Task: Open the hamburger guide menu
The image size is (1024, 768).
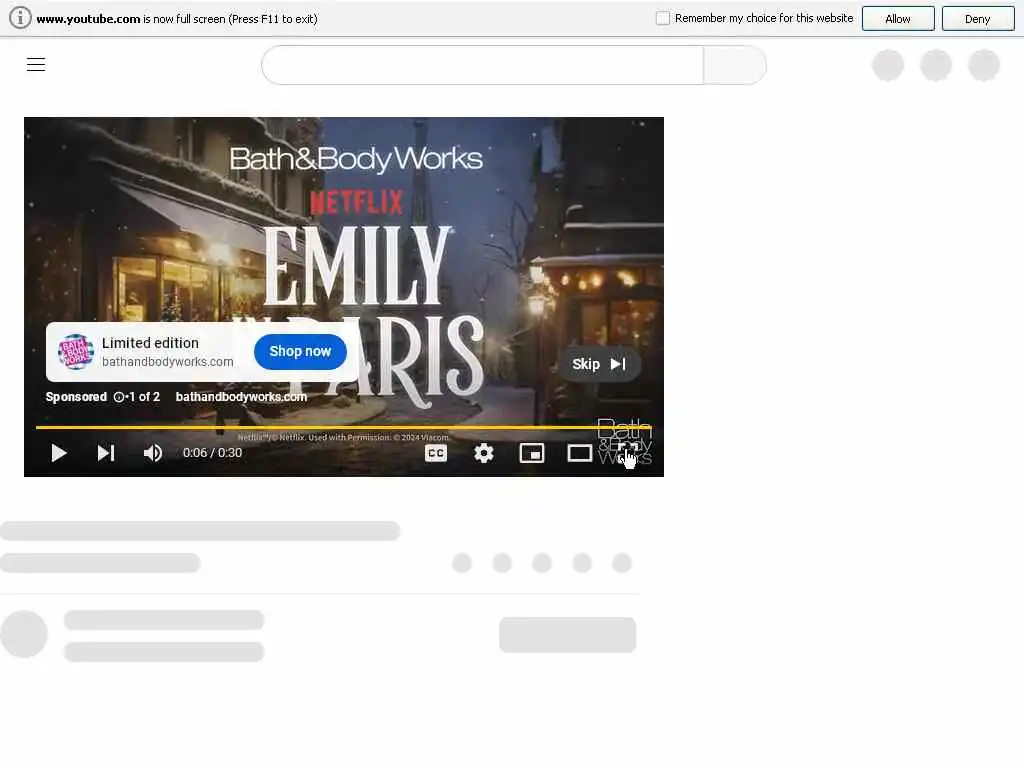Action: click(x=36, y=64)
